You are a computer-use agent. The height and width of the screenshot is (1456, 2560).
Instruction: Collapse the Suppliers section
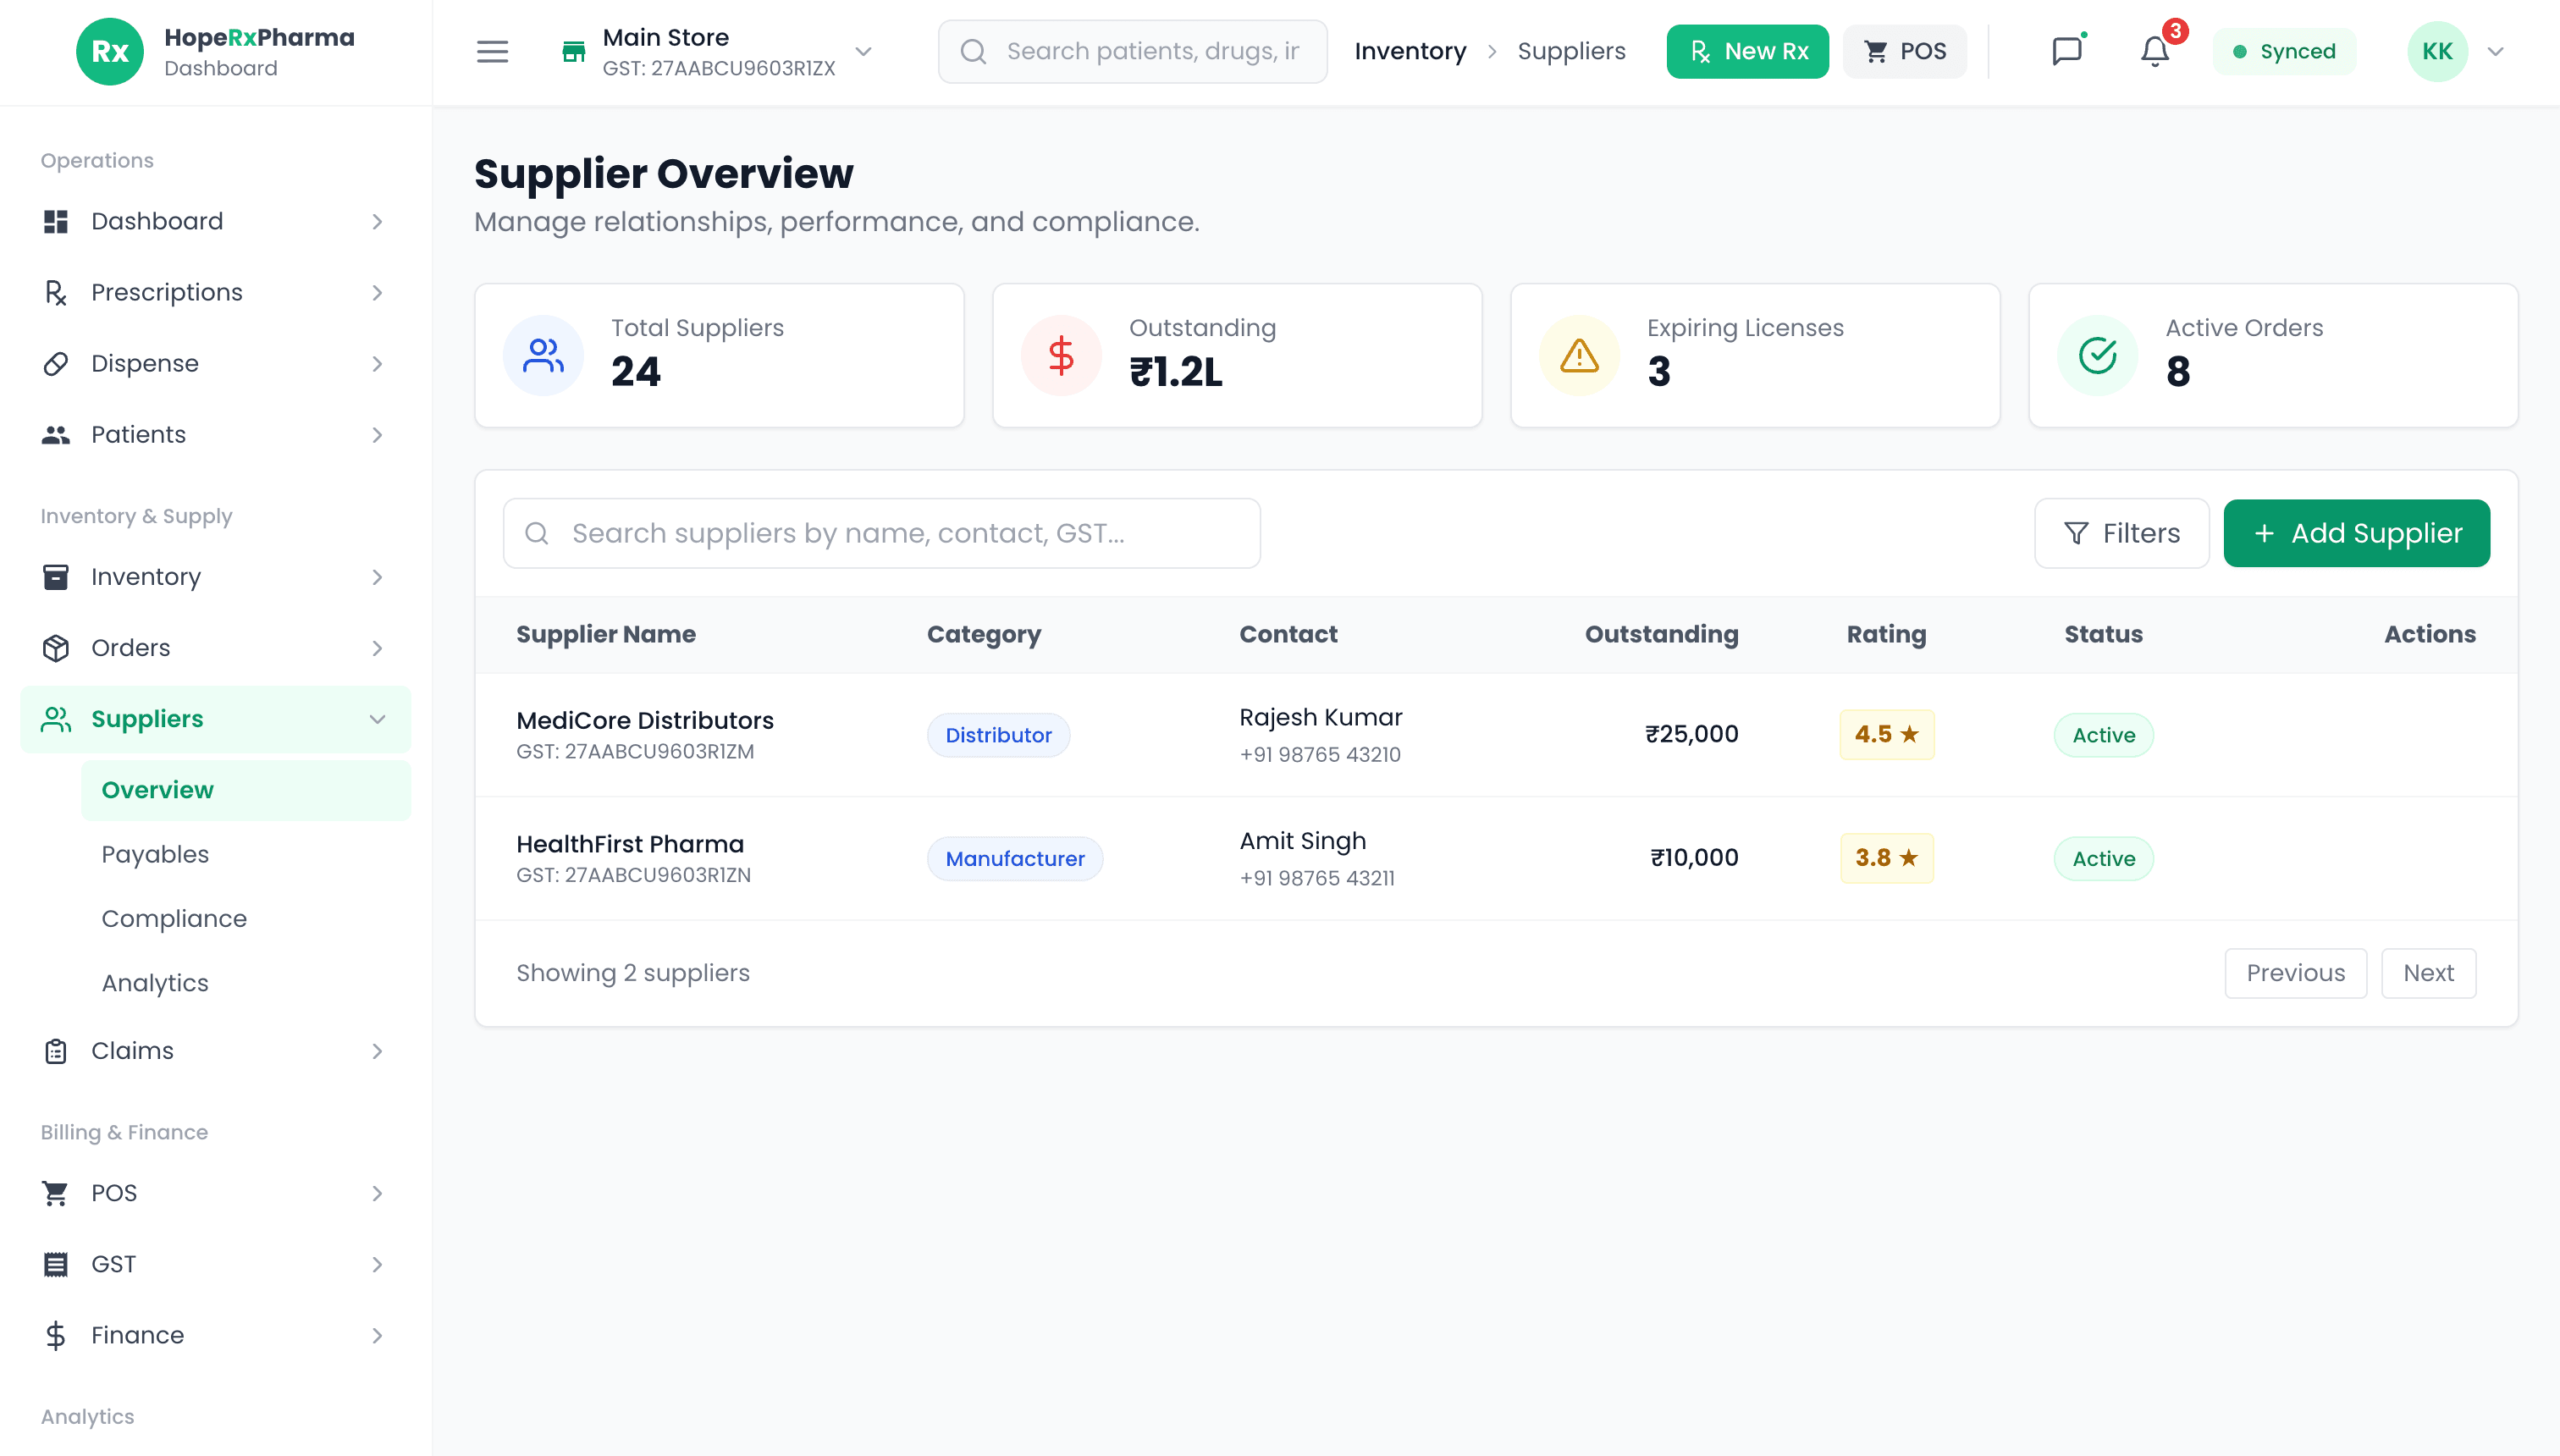tap(377, 718)
